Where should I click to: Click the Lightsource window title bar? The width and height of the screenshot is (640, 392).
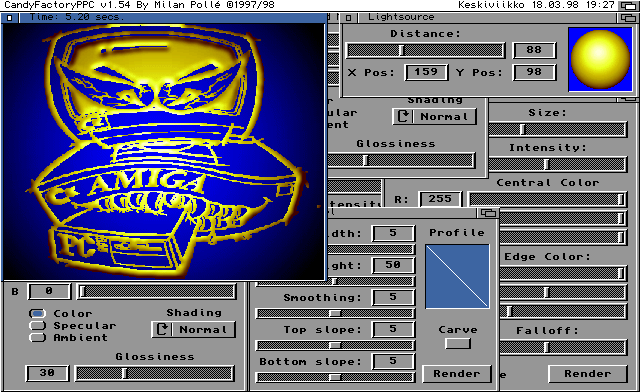pyautogui.click(x=487, y=18)
